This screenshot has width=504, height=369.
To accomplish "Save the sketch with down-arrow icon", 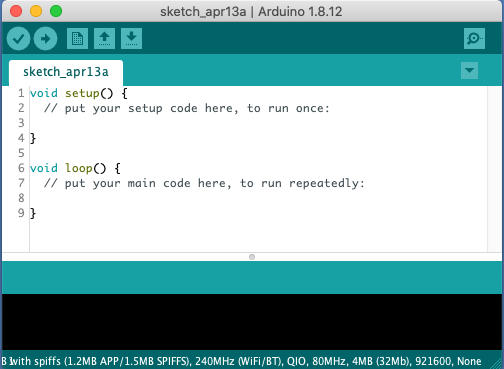I will pyautogui.click(x=131, y=39).
